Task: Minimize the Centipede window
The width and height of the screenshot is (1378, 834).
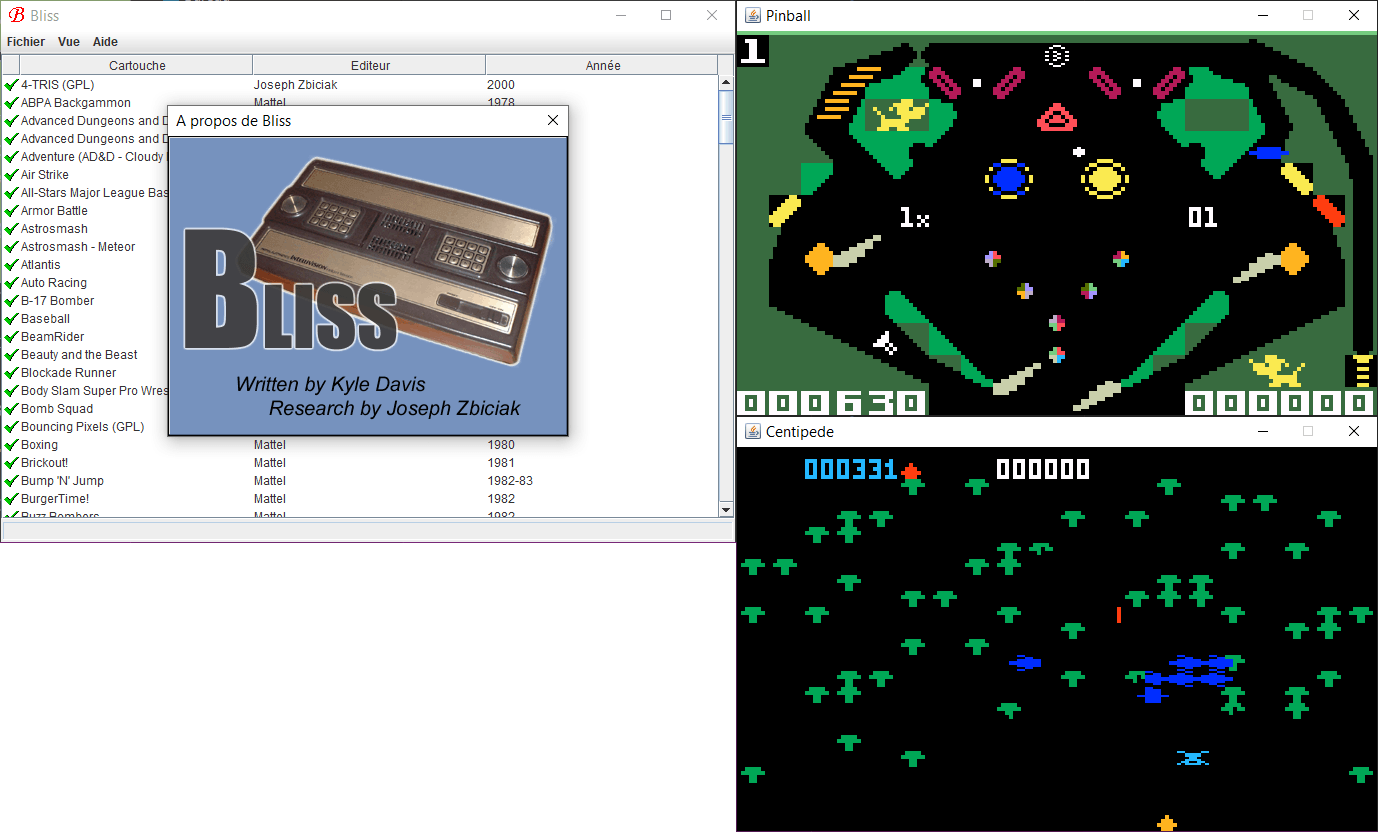Action: click(x=1263, y=432)
